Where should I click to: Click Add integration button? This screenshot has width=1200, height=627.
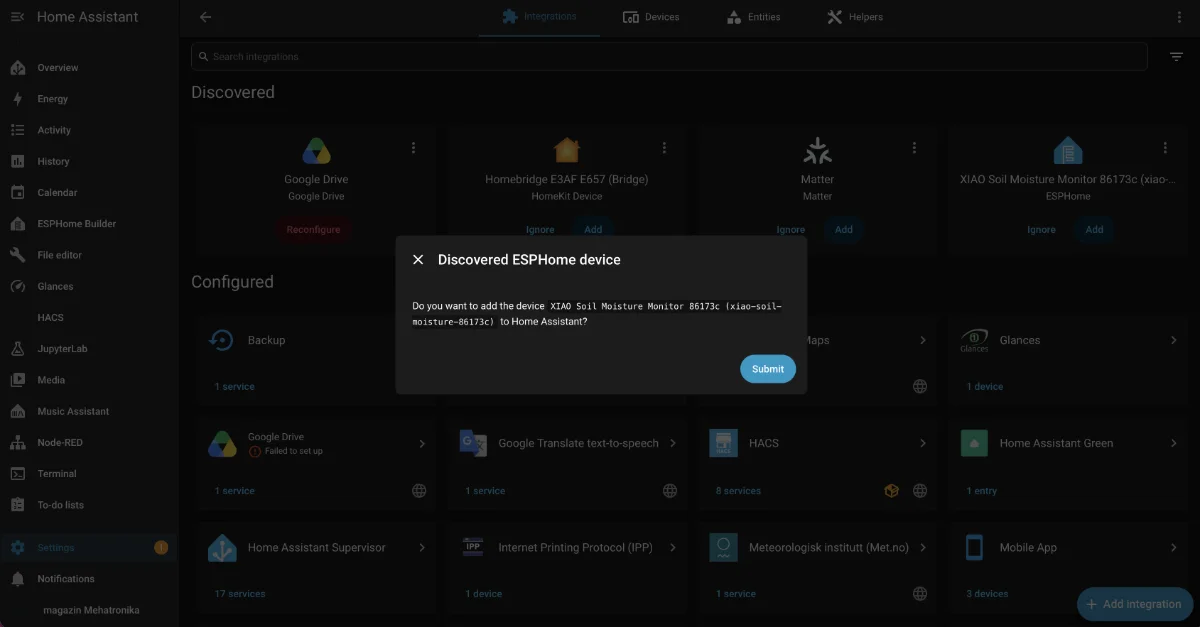[1133, 604]
